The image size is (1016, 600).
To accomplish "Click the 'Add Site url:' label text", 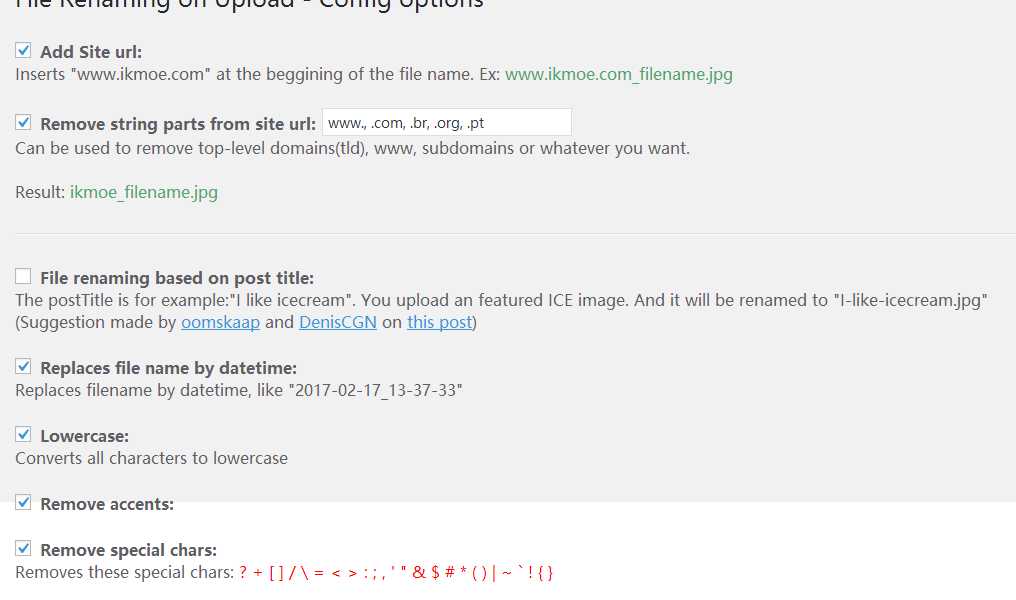I will (91, 52).
